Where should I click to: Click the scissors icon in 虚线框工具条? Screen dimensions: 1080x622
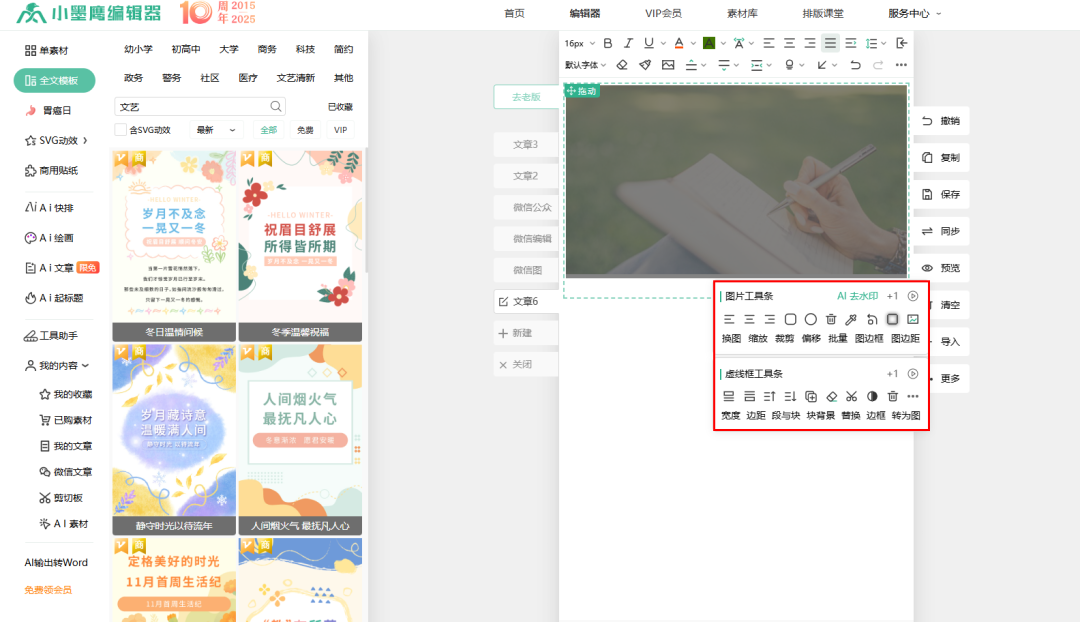(852, 396)
